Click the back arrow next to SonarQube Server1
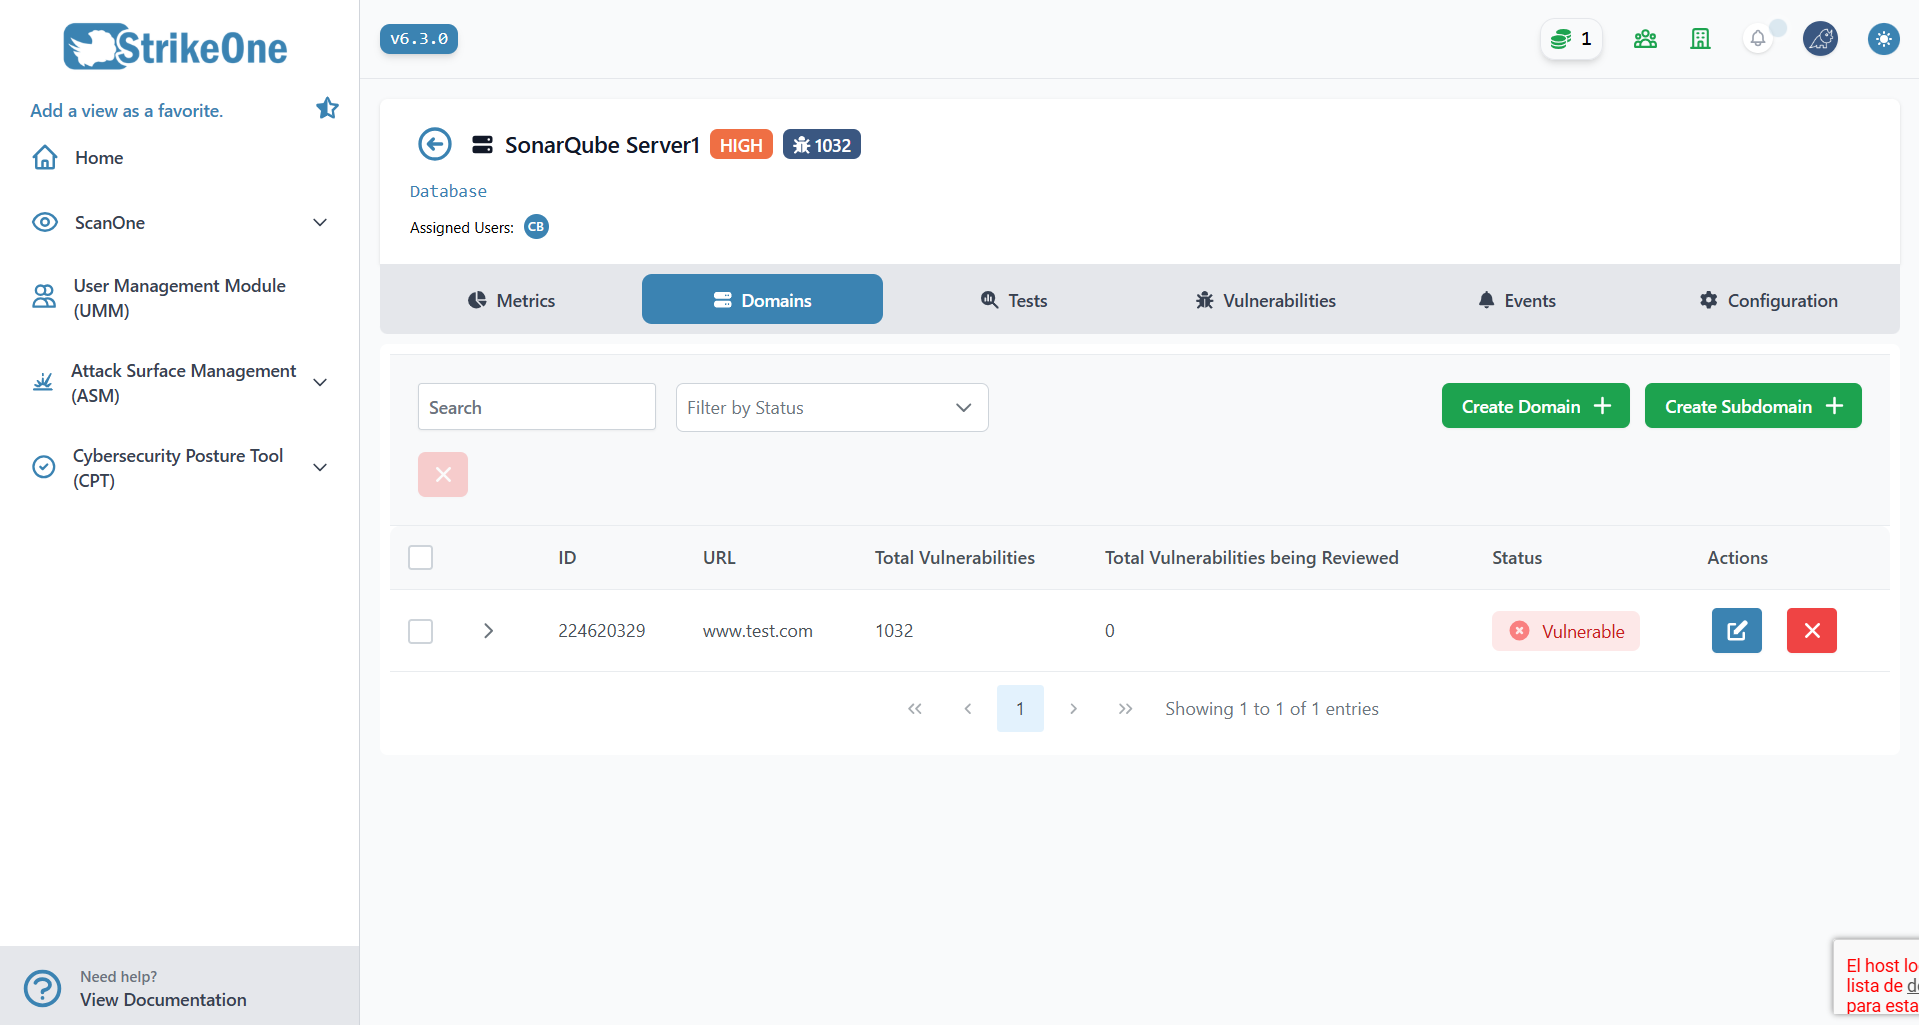This screenshot has width=1919, height=1025. (x=434, y=144)
